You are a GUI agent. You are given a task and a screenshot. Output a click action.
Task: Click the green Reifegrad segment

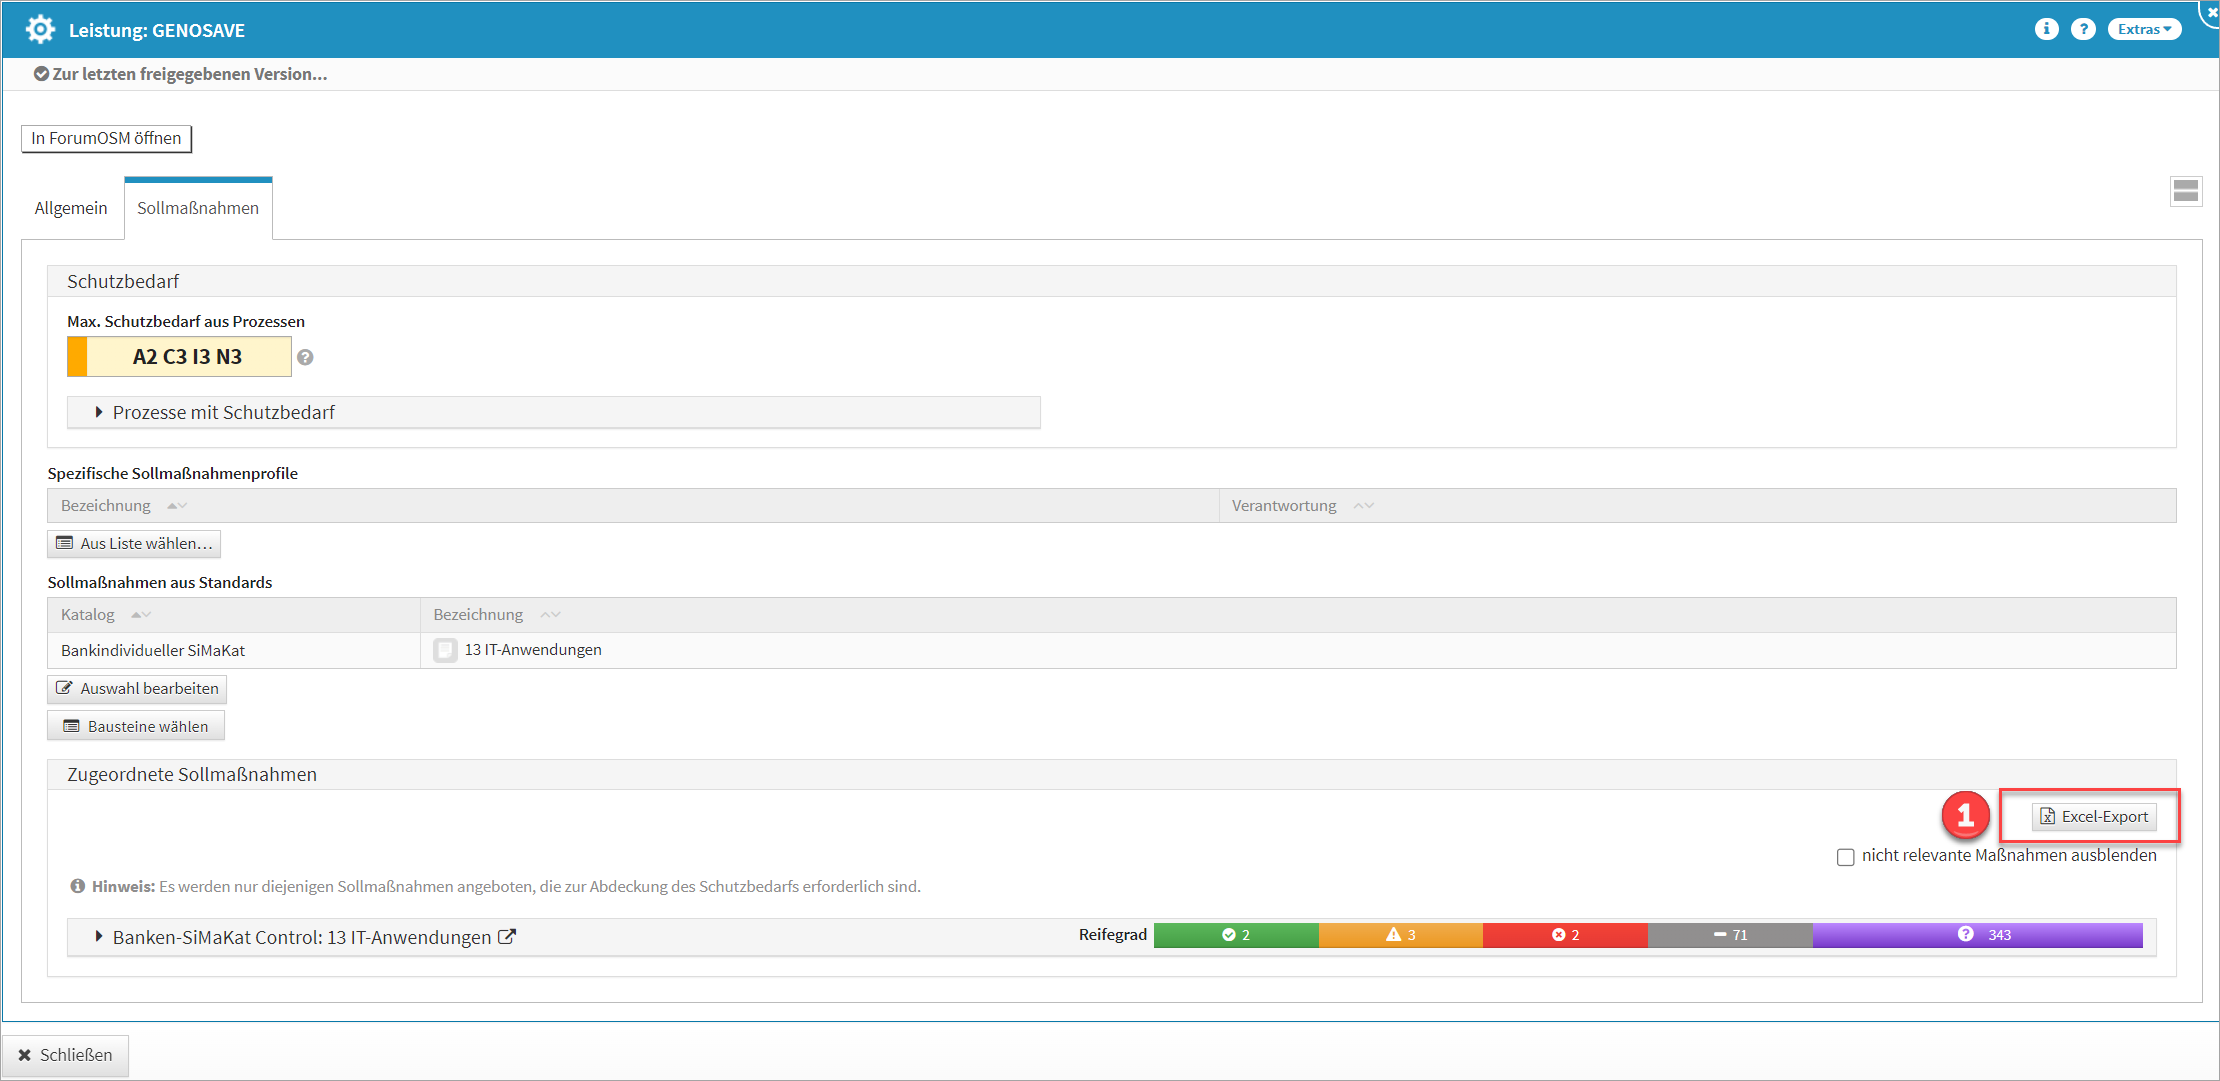[x=1235, y=935]
